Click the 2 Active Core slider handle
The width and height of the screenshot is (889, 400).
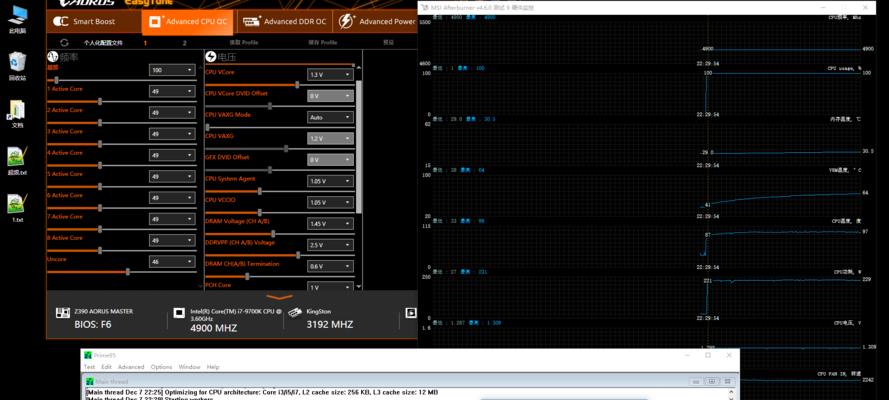100,123
